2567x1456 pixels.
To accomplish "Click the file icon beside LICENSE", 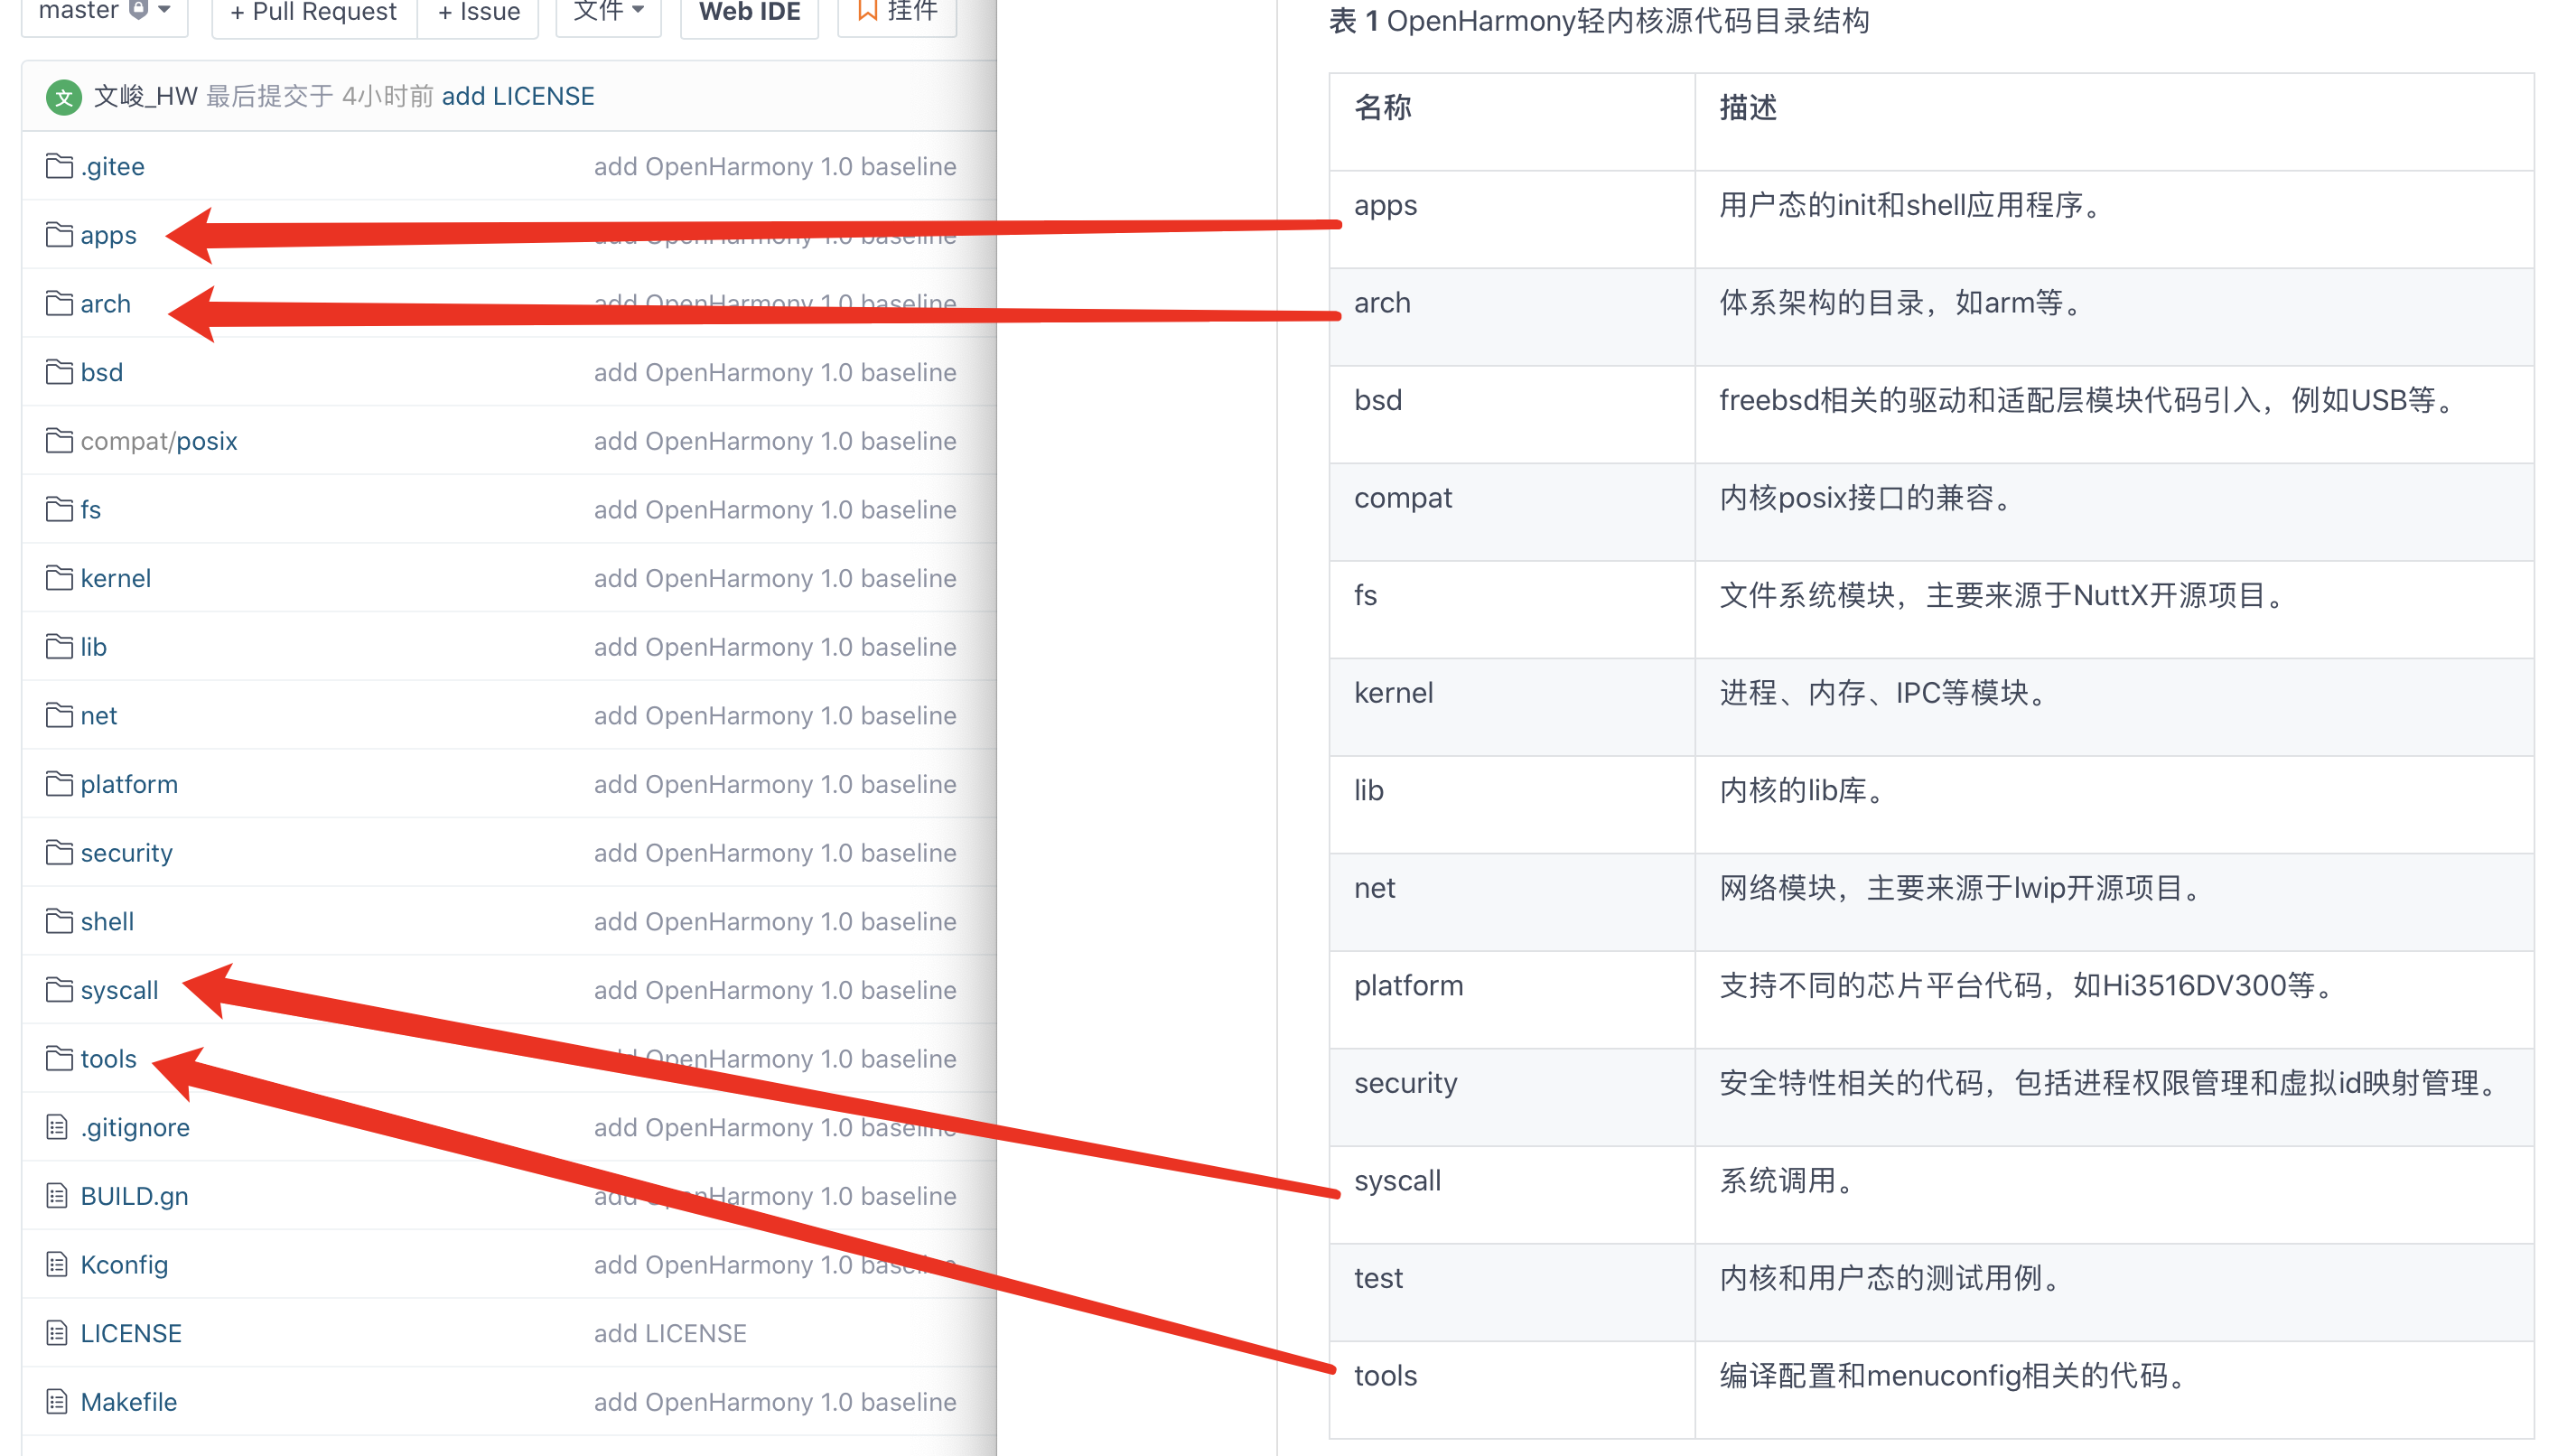I will click(x=57, y=1333).
